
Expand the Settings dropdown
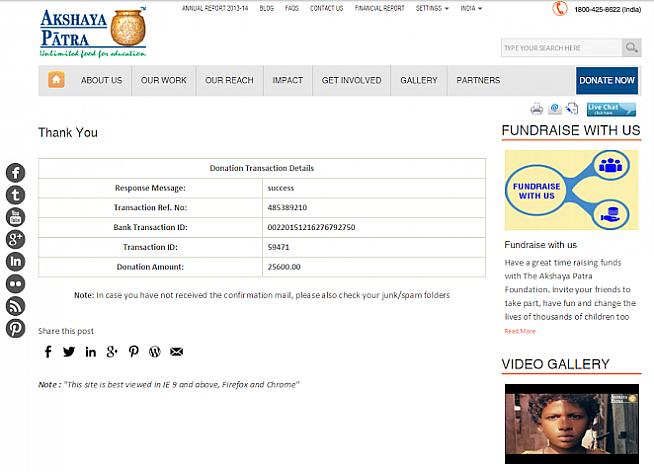(431, 8)
